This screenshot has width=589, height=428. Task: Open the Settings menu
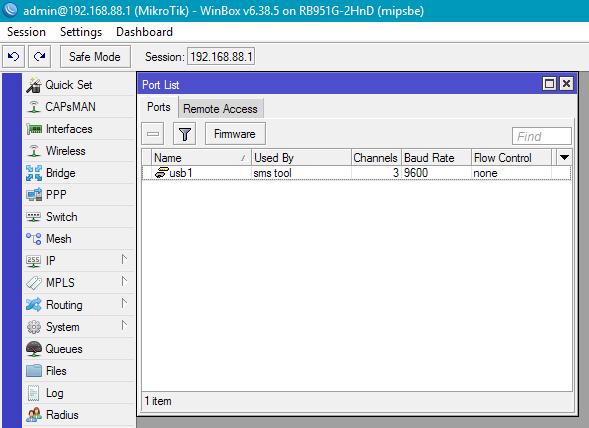pos(81,32)
